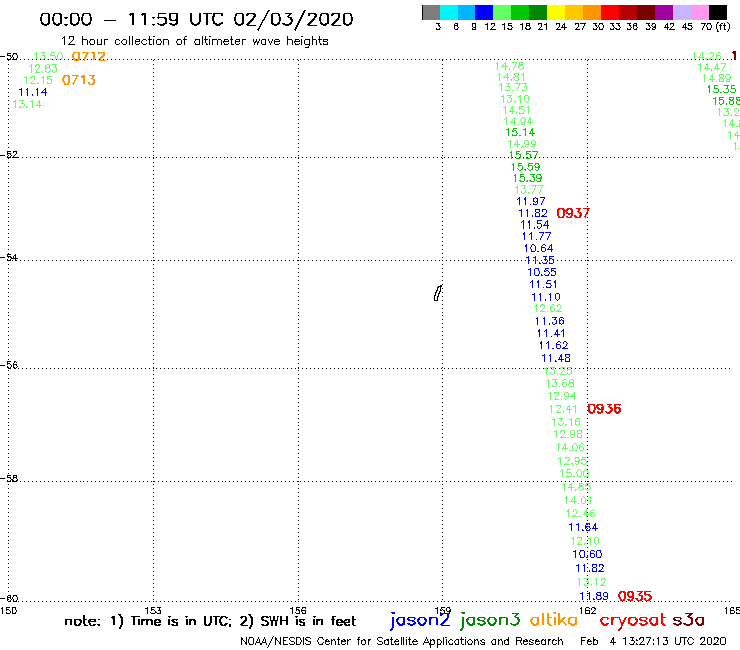Select the 15.14 wave height value
The image size is (740, 650).
520,133
